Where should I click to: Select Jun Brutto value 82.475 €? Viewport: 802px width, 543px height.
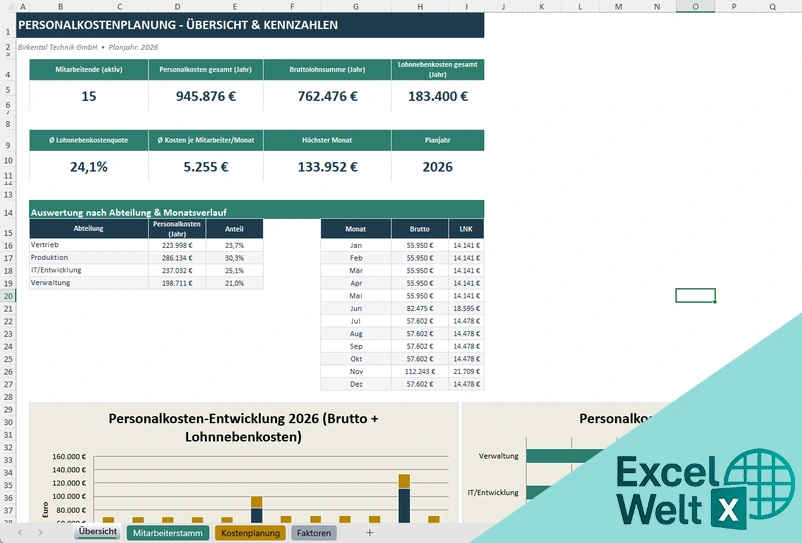pyautogui.click(x=419, y=308)
